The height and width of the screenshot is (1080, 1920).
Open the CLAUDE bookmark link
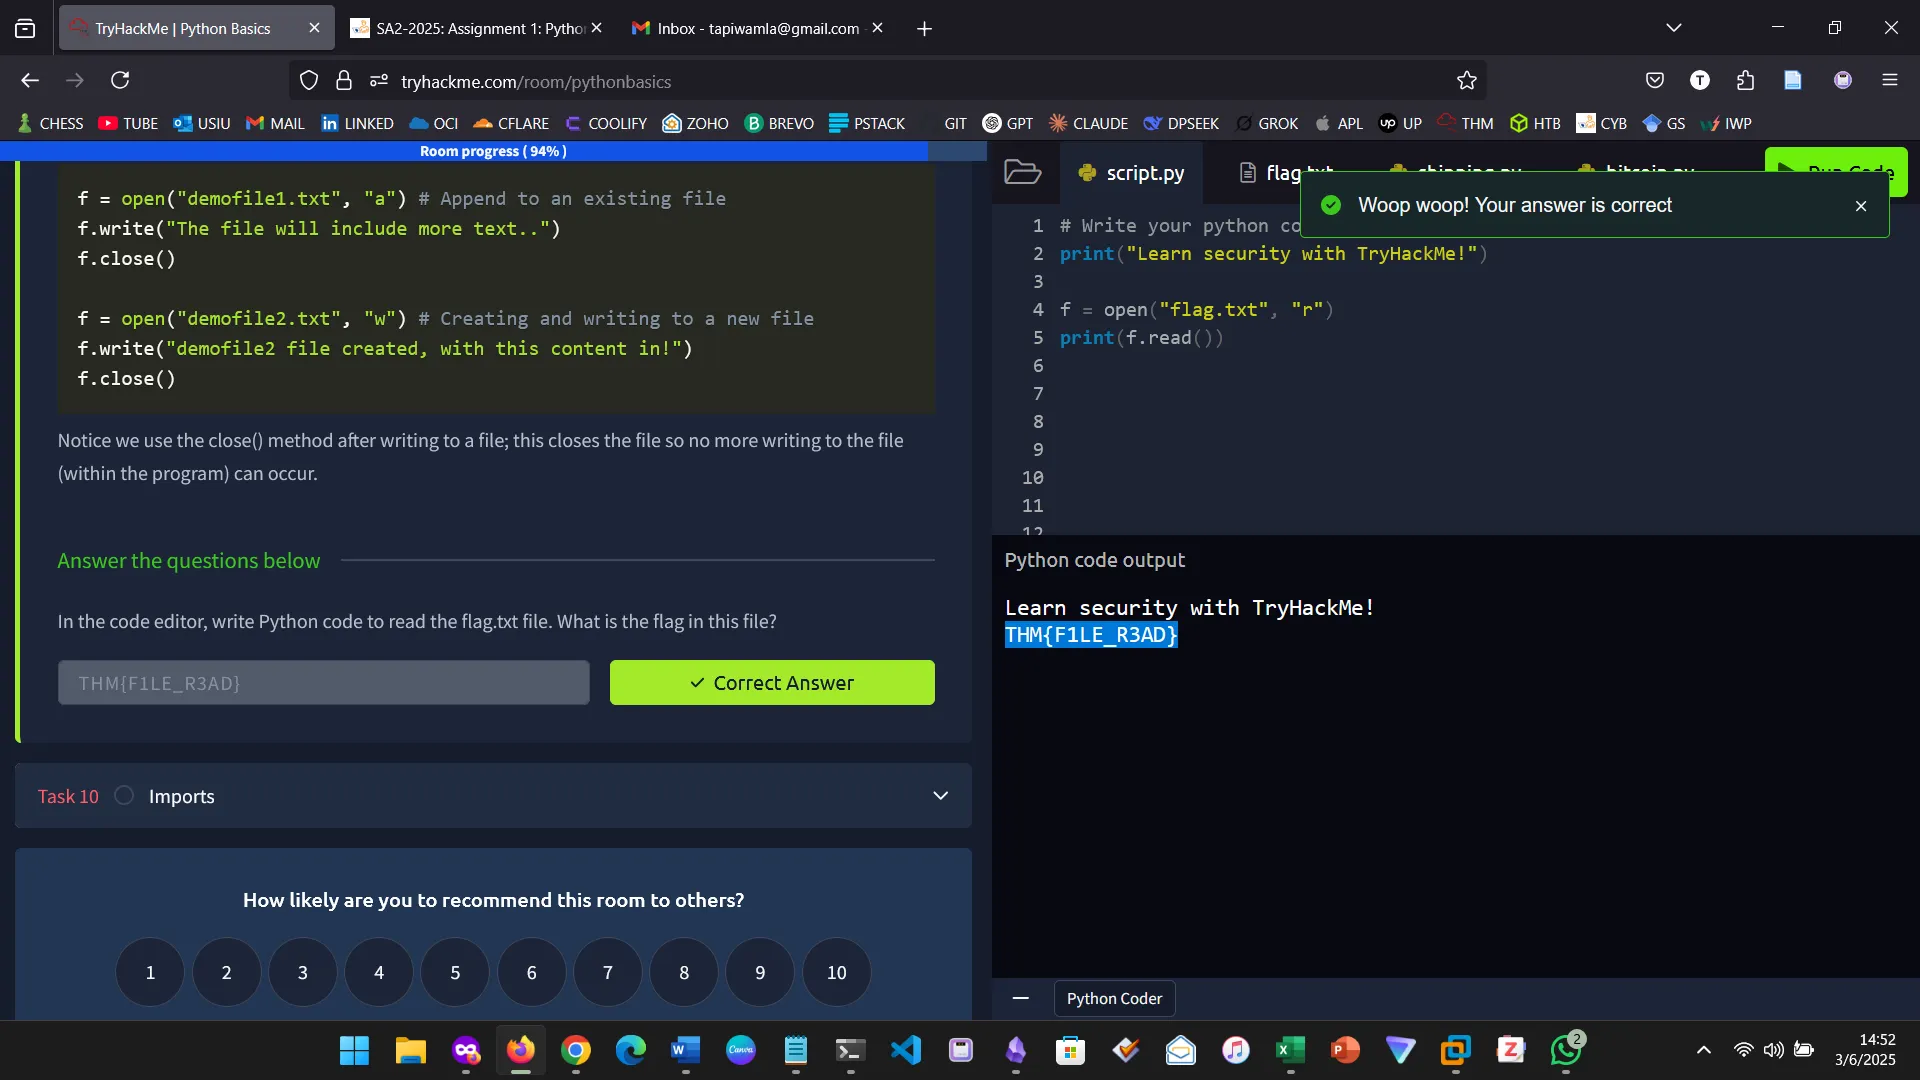[x=1088, y=124]
